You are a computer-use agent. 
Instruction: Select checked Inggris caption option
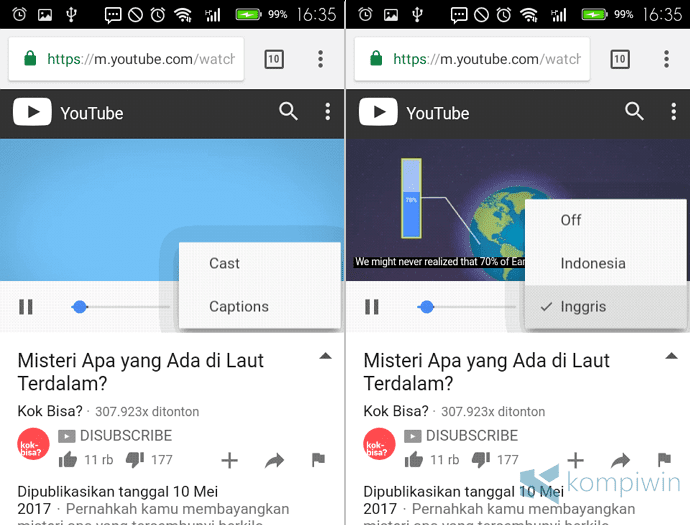click(x=605, y=306)
